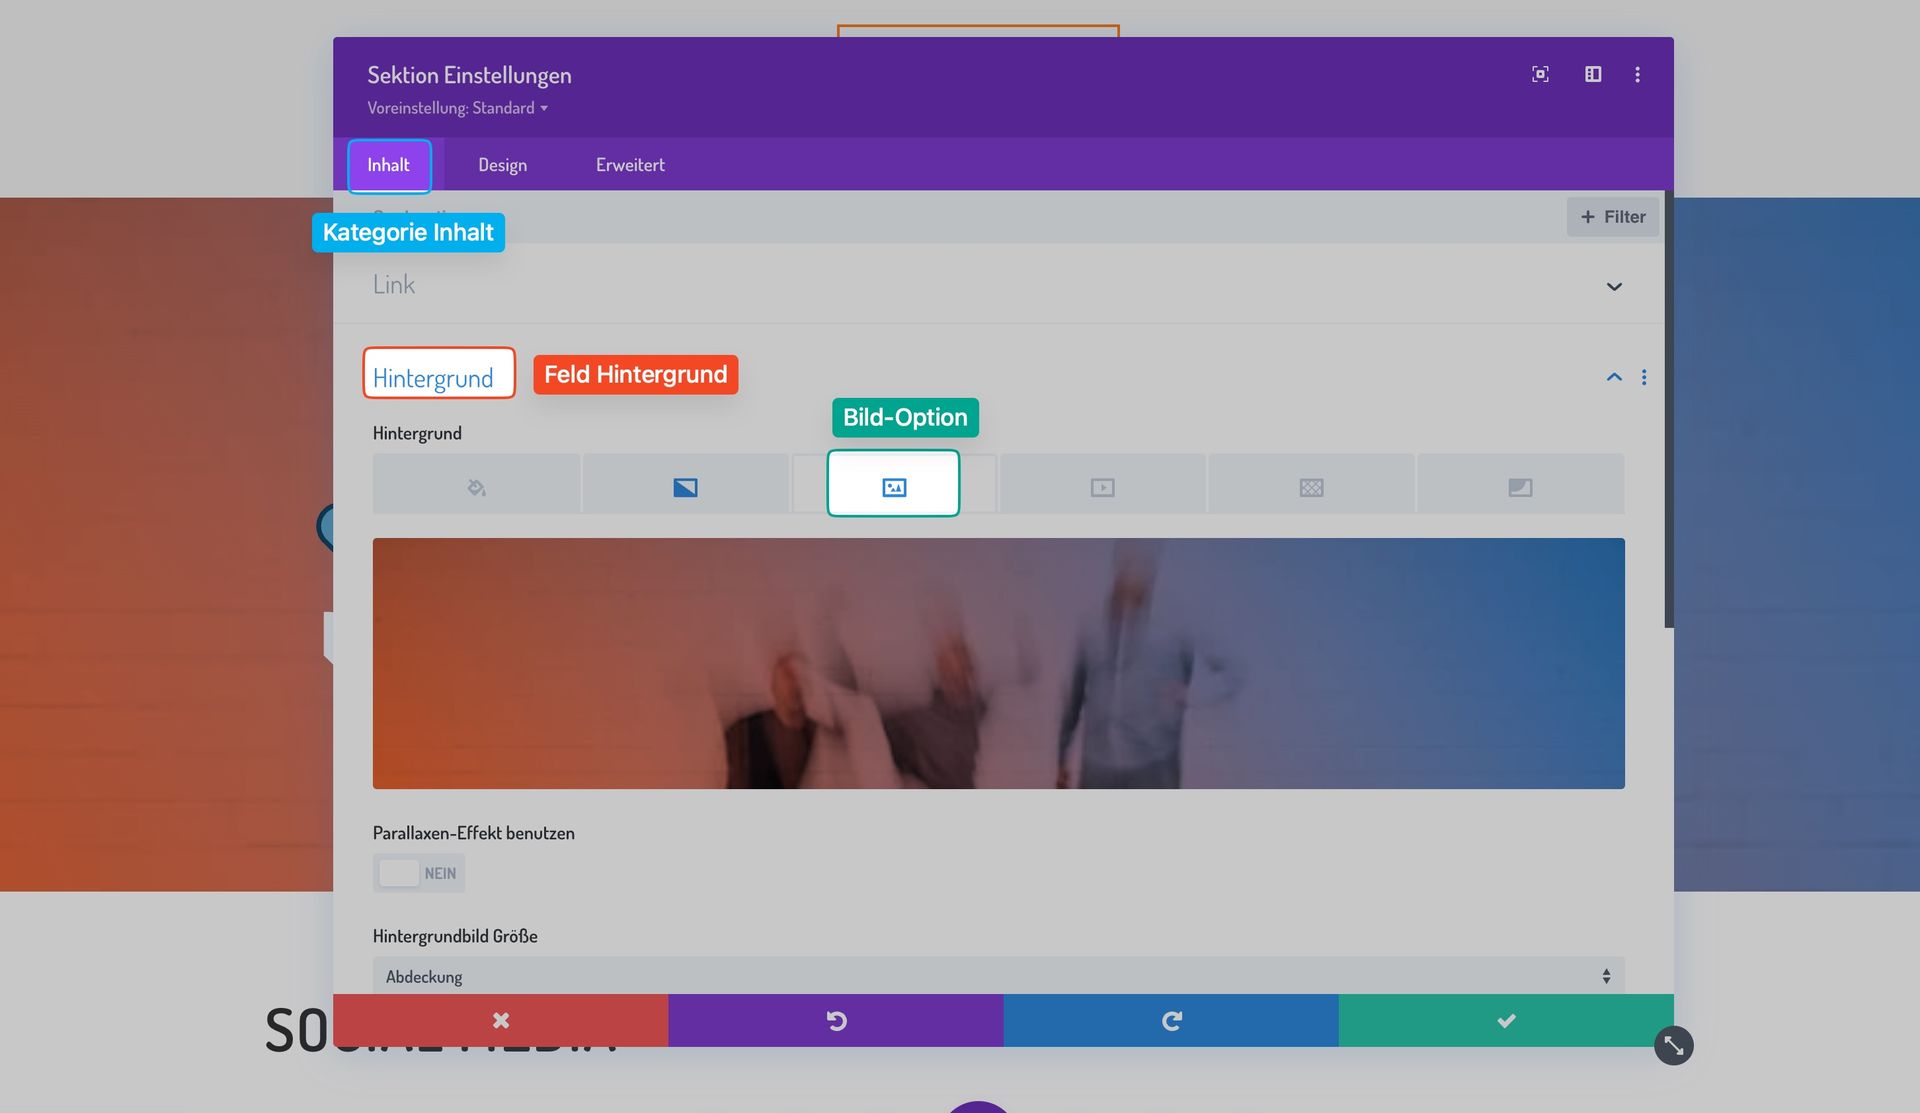Click the settings panel scrollbar

[1668, 410]
